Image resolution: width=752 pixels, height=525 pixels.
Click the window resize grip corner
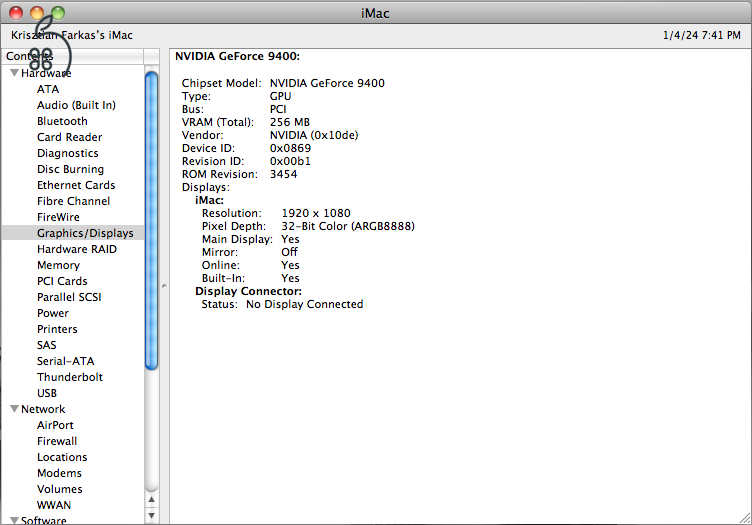click(x=745, y=518)
